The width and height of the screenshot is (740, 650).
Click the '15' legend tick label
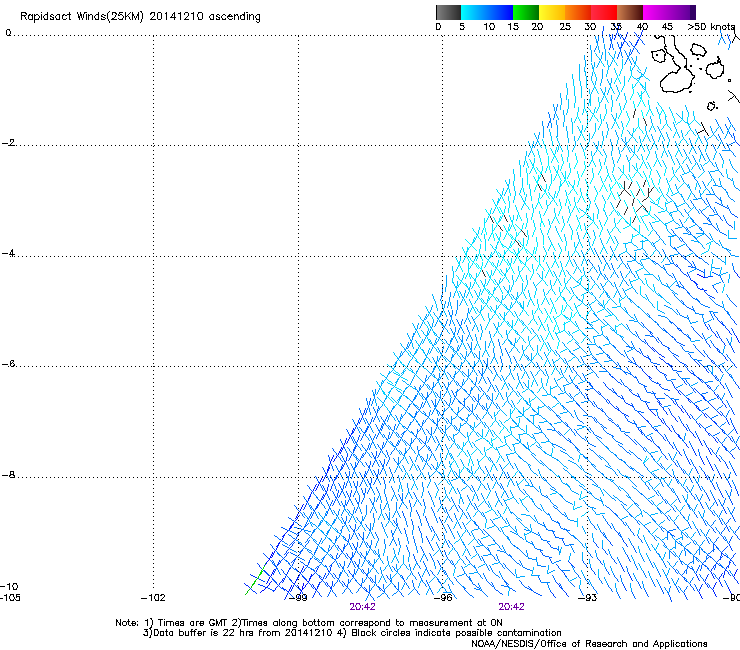point(513,27)
